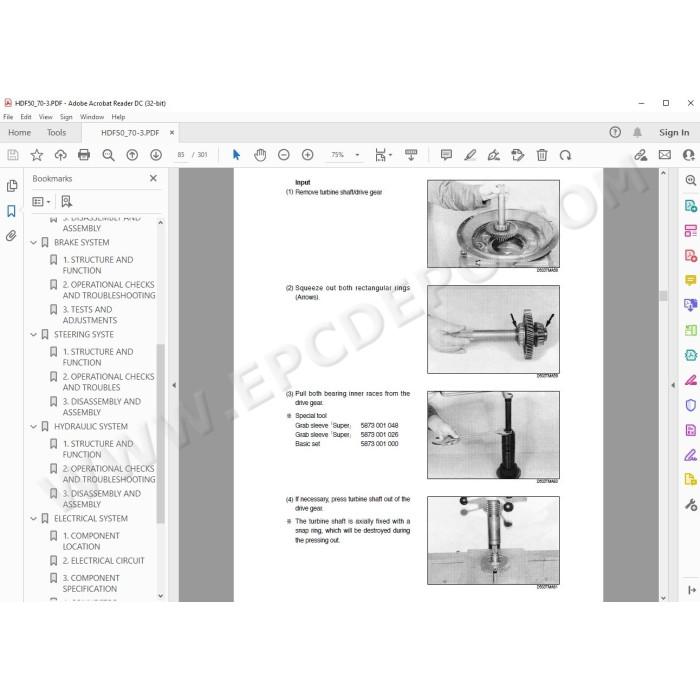The width and height of the screenshot is (700, 700).
Task: Delete with the trash can icon
Action: [x=542, y=155]
